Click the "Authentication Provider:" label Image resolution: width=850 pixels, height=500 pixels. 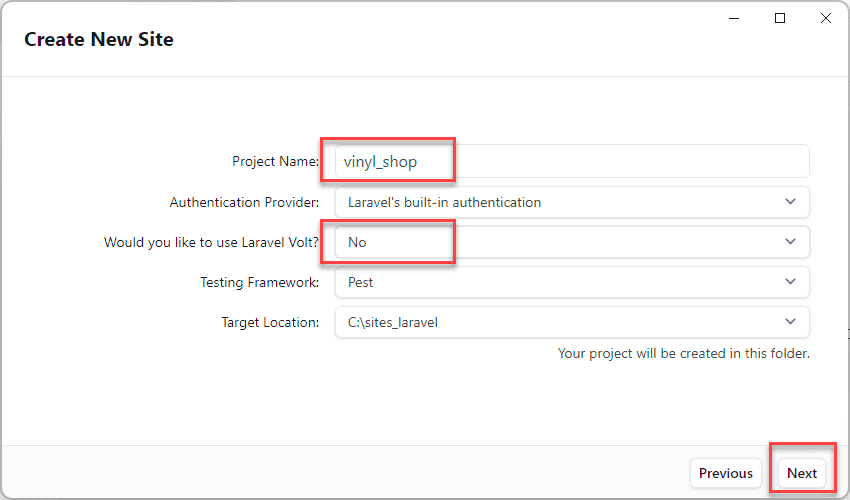click(x=244, y=202)
